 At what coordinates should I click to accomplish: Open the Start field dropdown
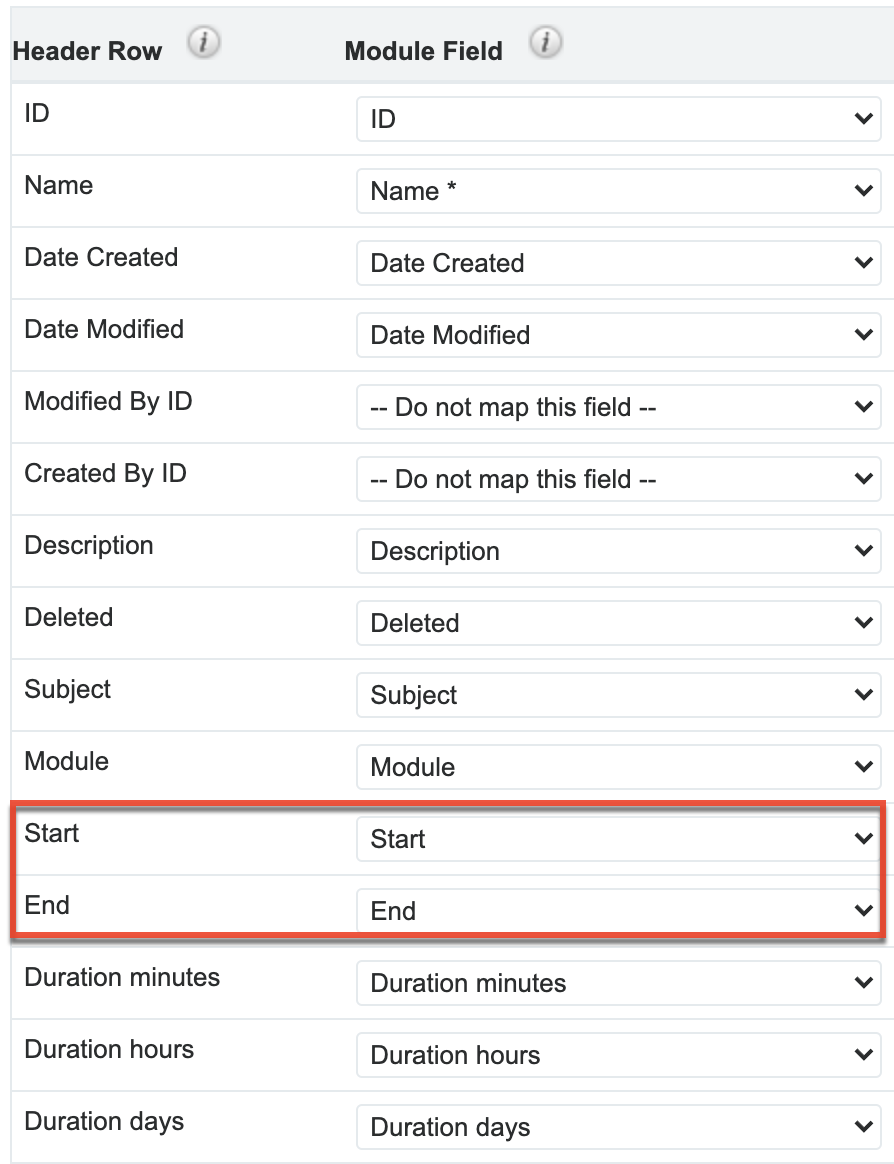point(619,839)
